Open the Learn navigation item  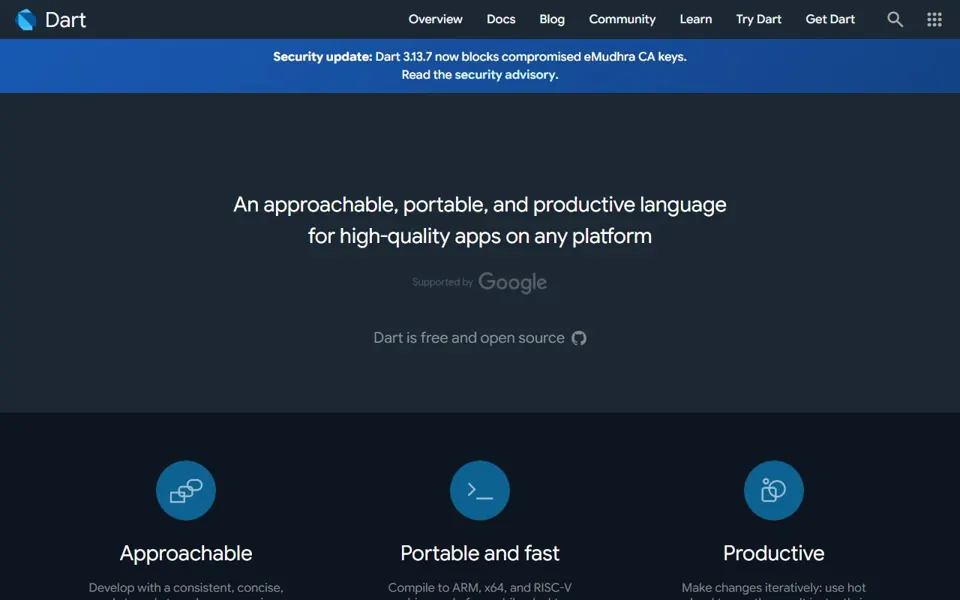696,20
